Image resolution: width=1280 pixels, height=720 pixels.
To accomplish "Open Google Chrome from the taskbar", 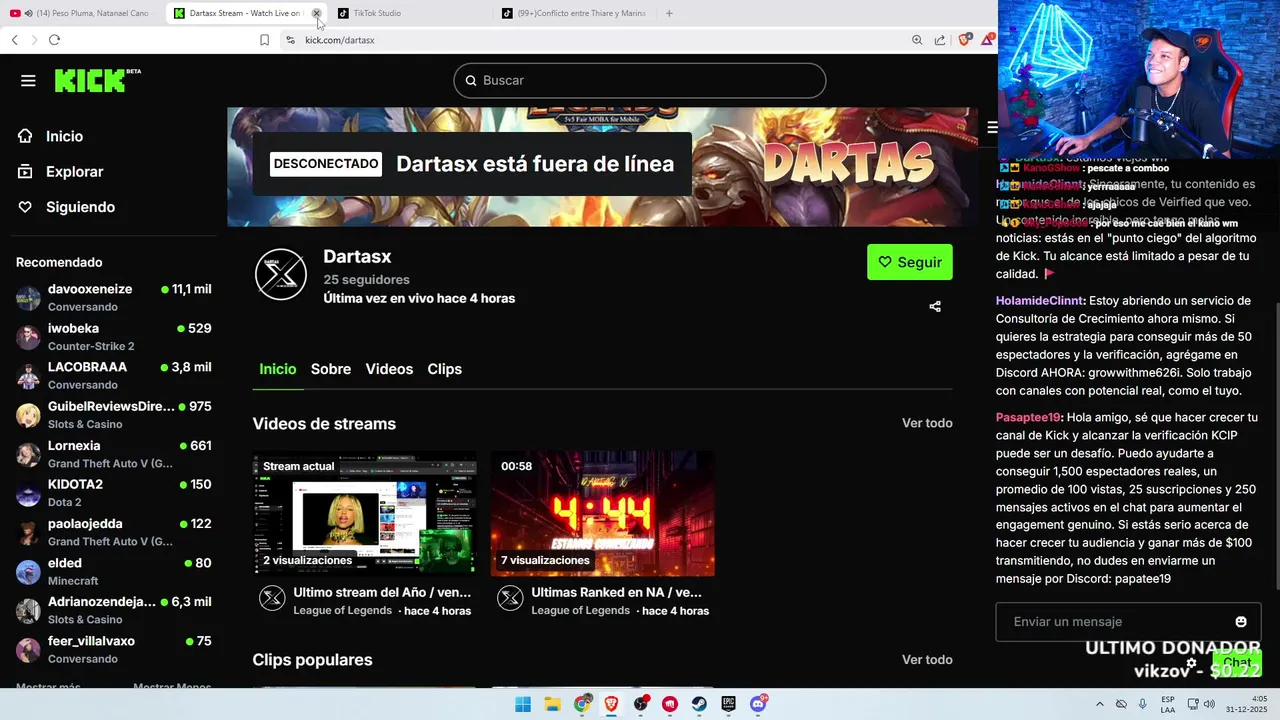I will click(x=582, y=704).
